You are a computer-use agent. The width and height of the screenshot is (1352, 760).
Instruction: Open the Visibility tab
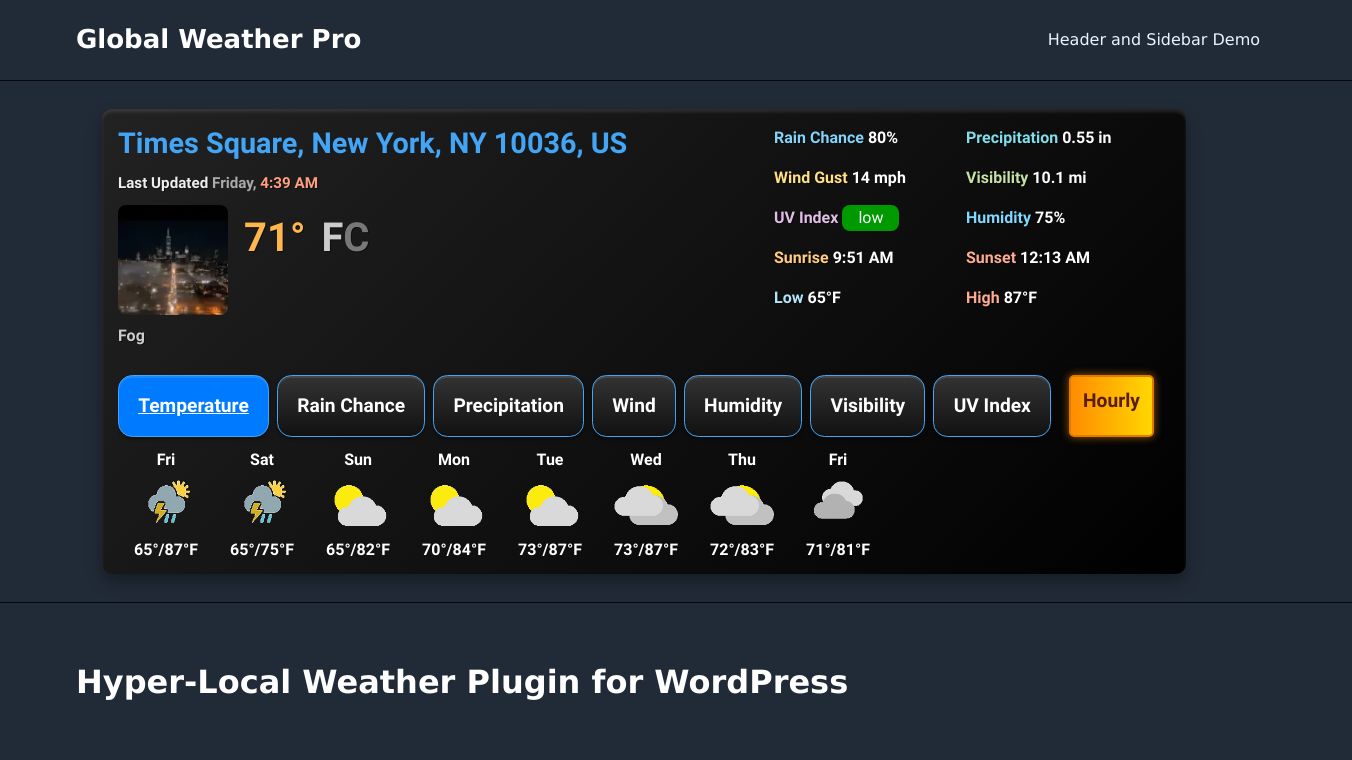click(x=867, y=406)
